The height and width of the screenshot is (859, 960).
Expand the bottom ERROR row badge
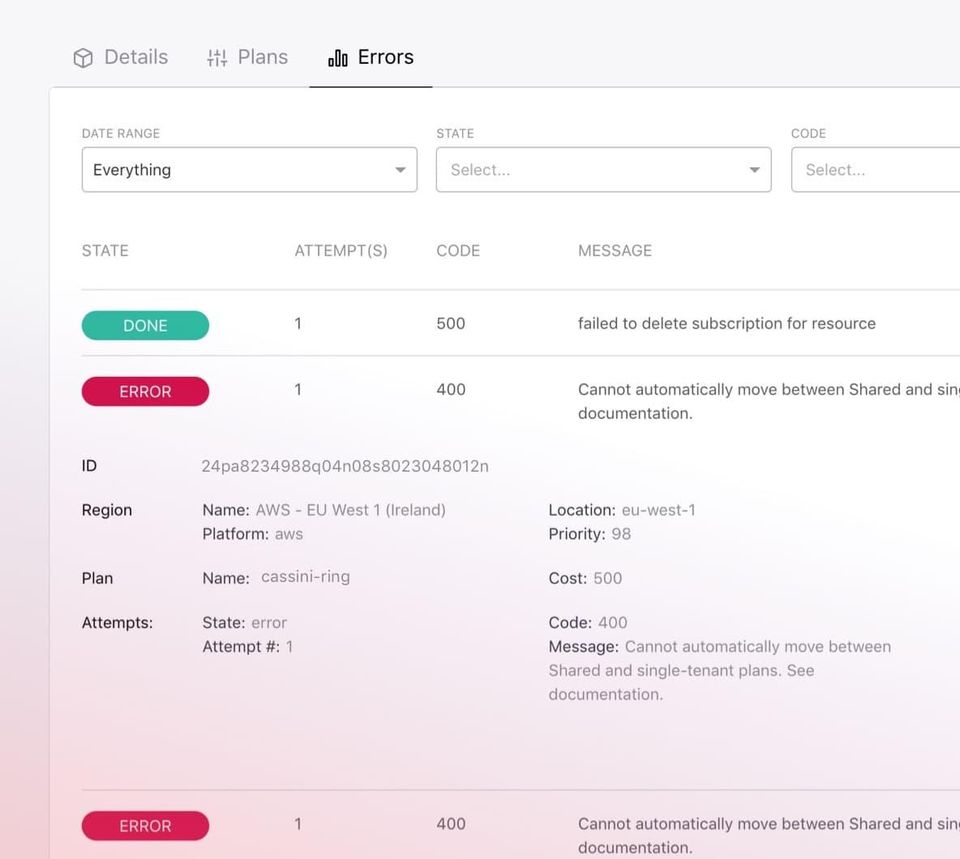(x=145, y=825)
